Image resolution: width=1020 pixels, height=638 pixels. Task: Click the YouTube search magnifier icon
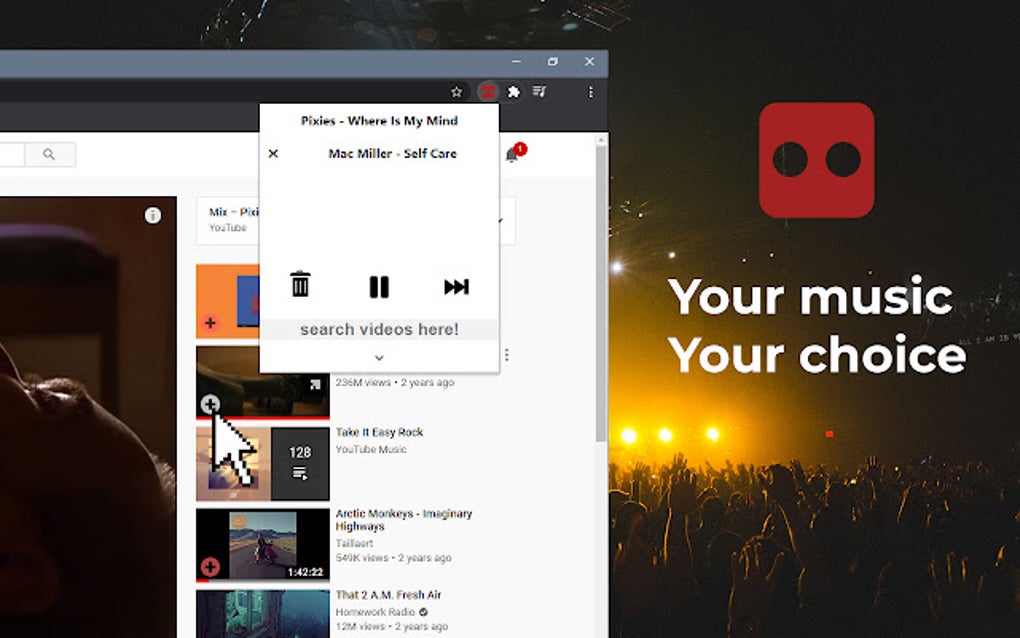[47, 154]
